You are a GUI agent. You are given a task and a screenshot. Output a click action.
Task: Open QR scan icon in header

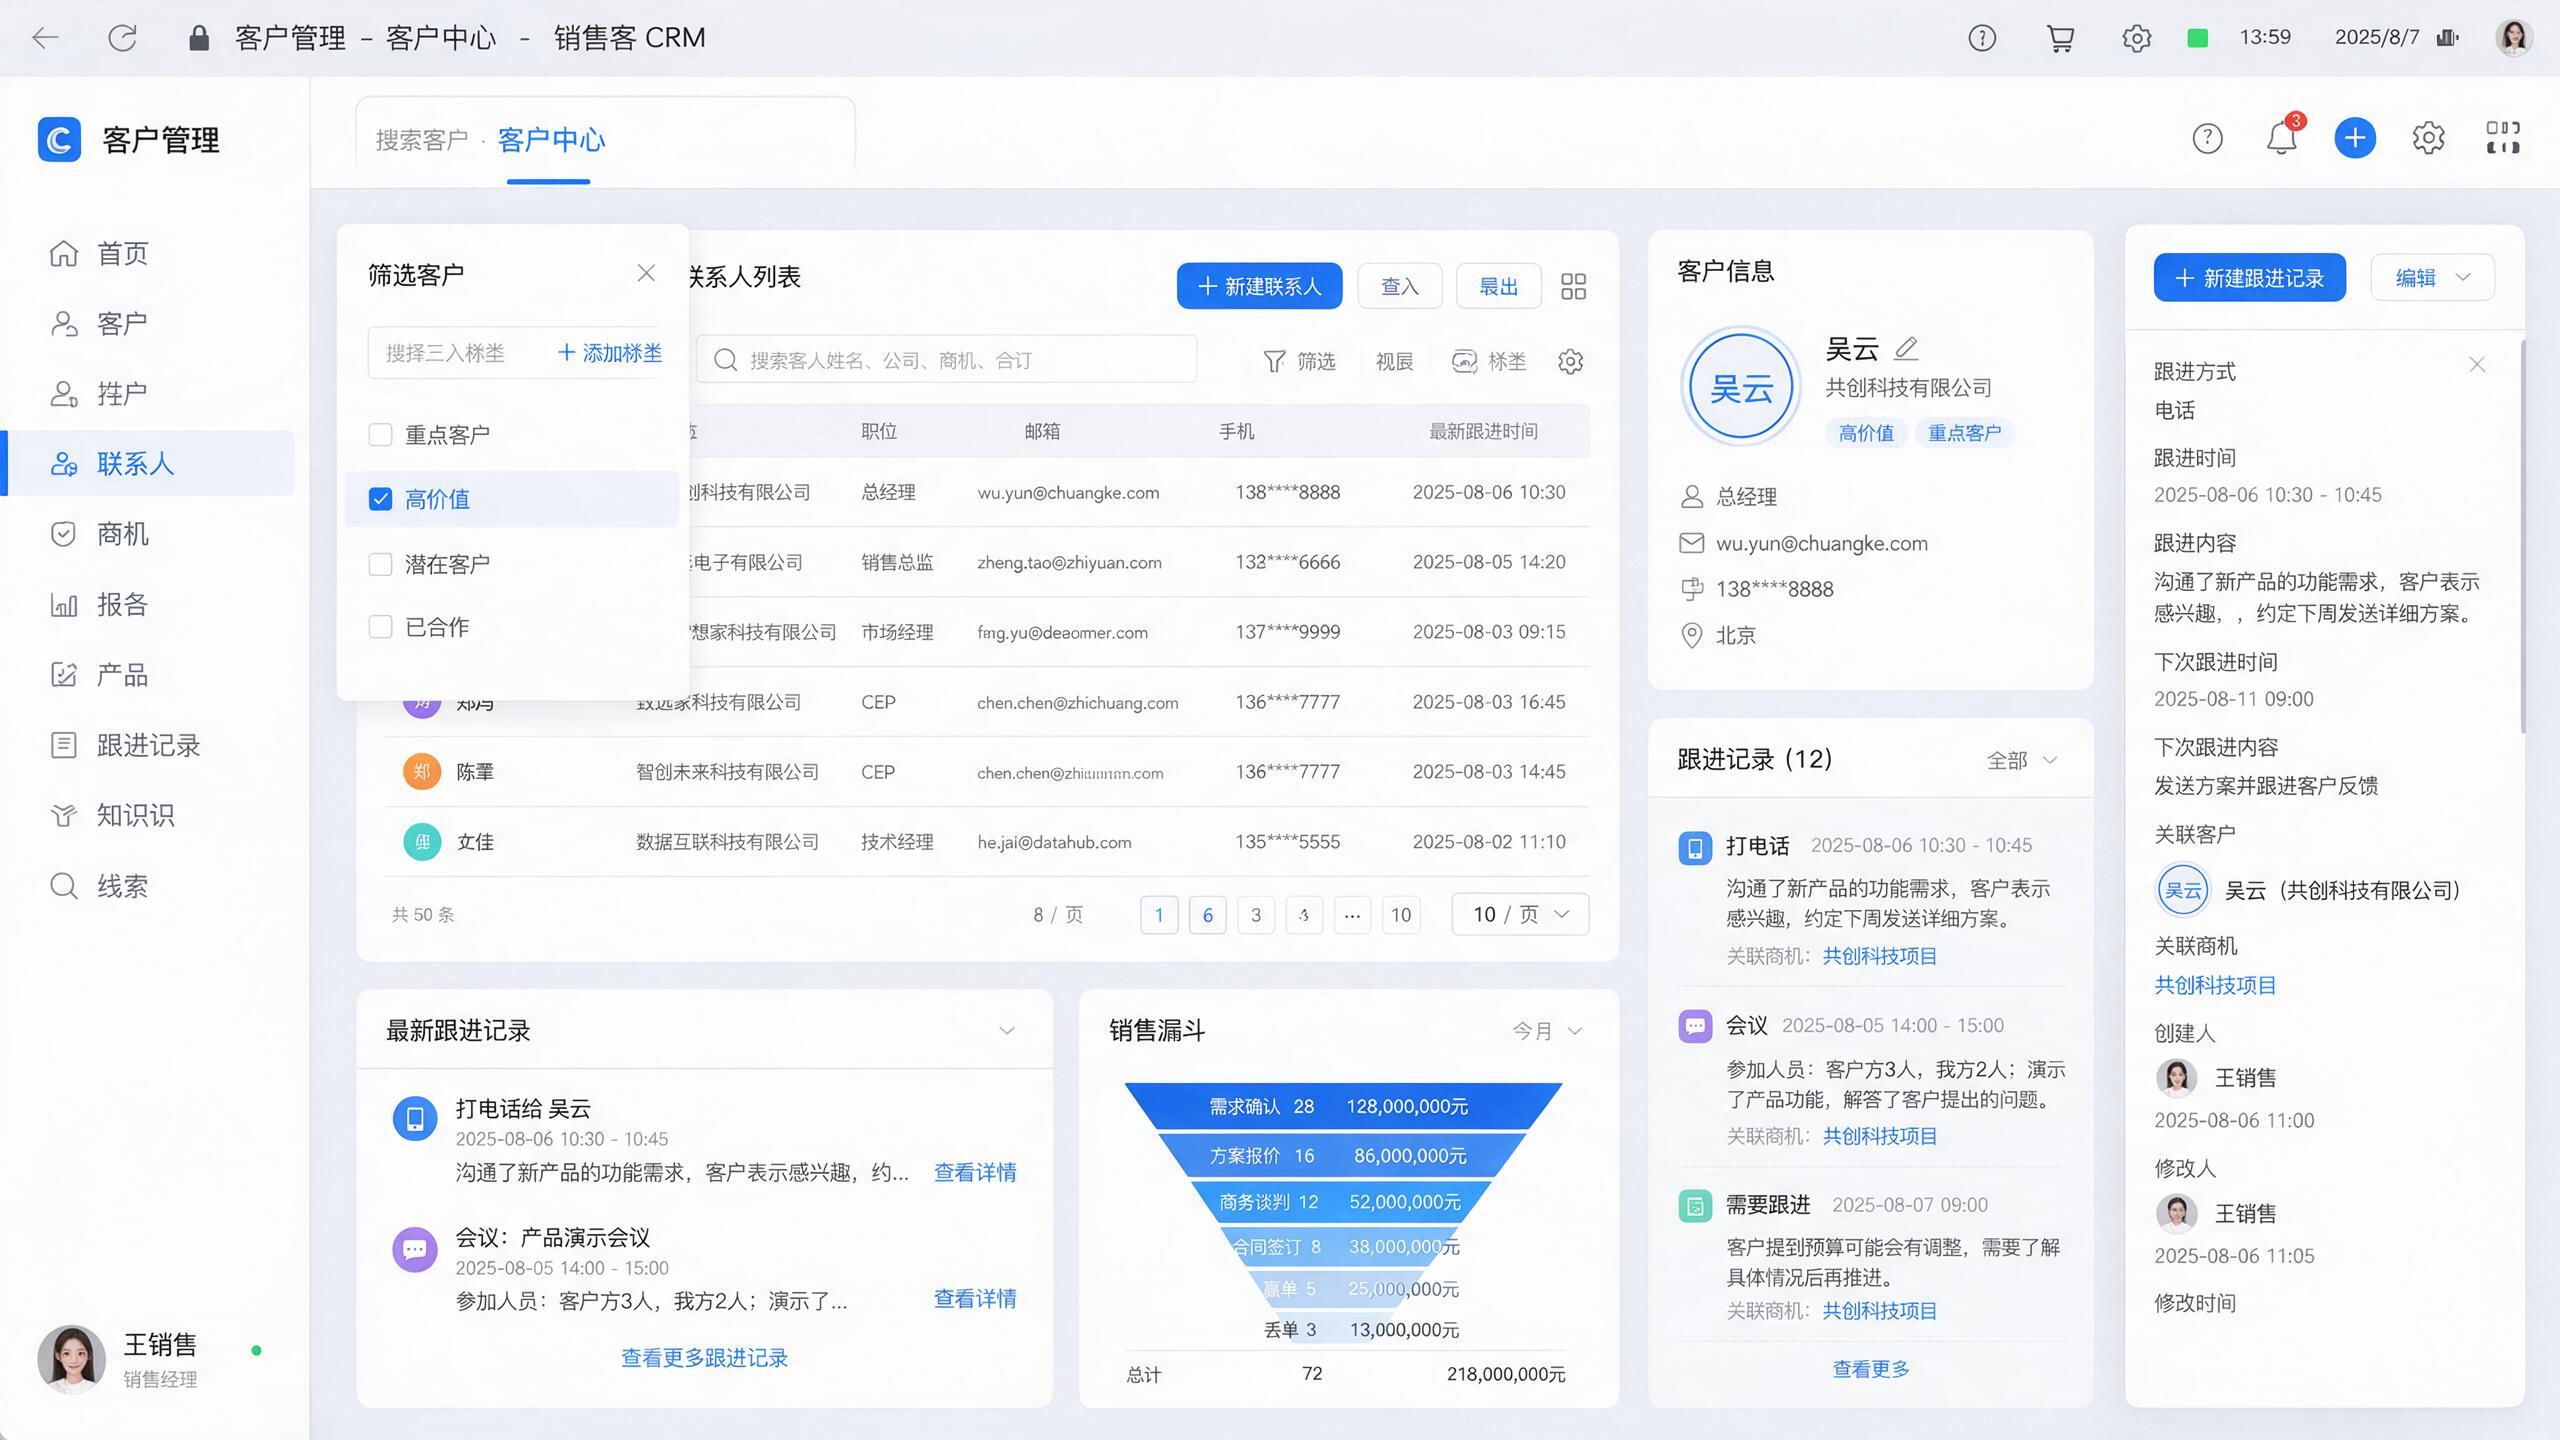pyautogui.click(x=2503, y=137)
